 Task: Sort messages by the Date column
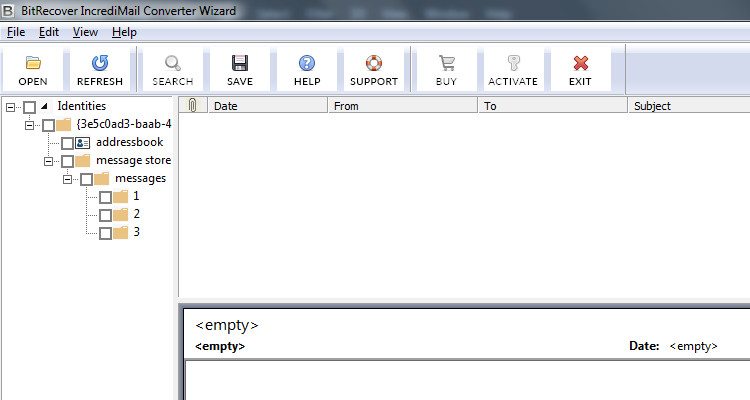point(268,105)
